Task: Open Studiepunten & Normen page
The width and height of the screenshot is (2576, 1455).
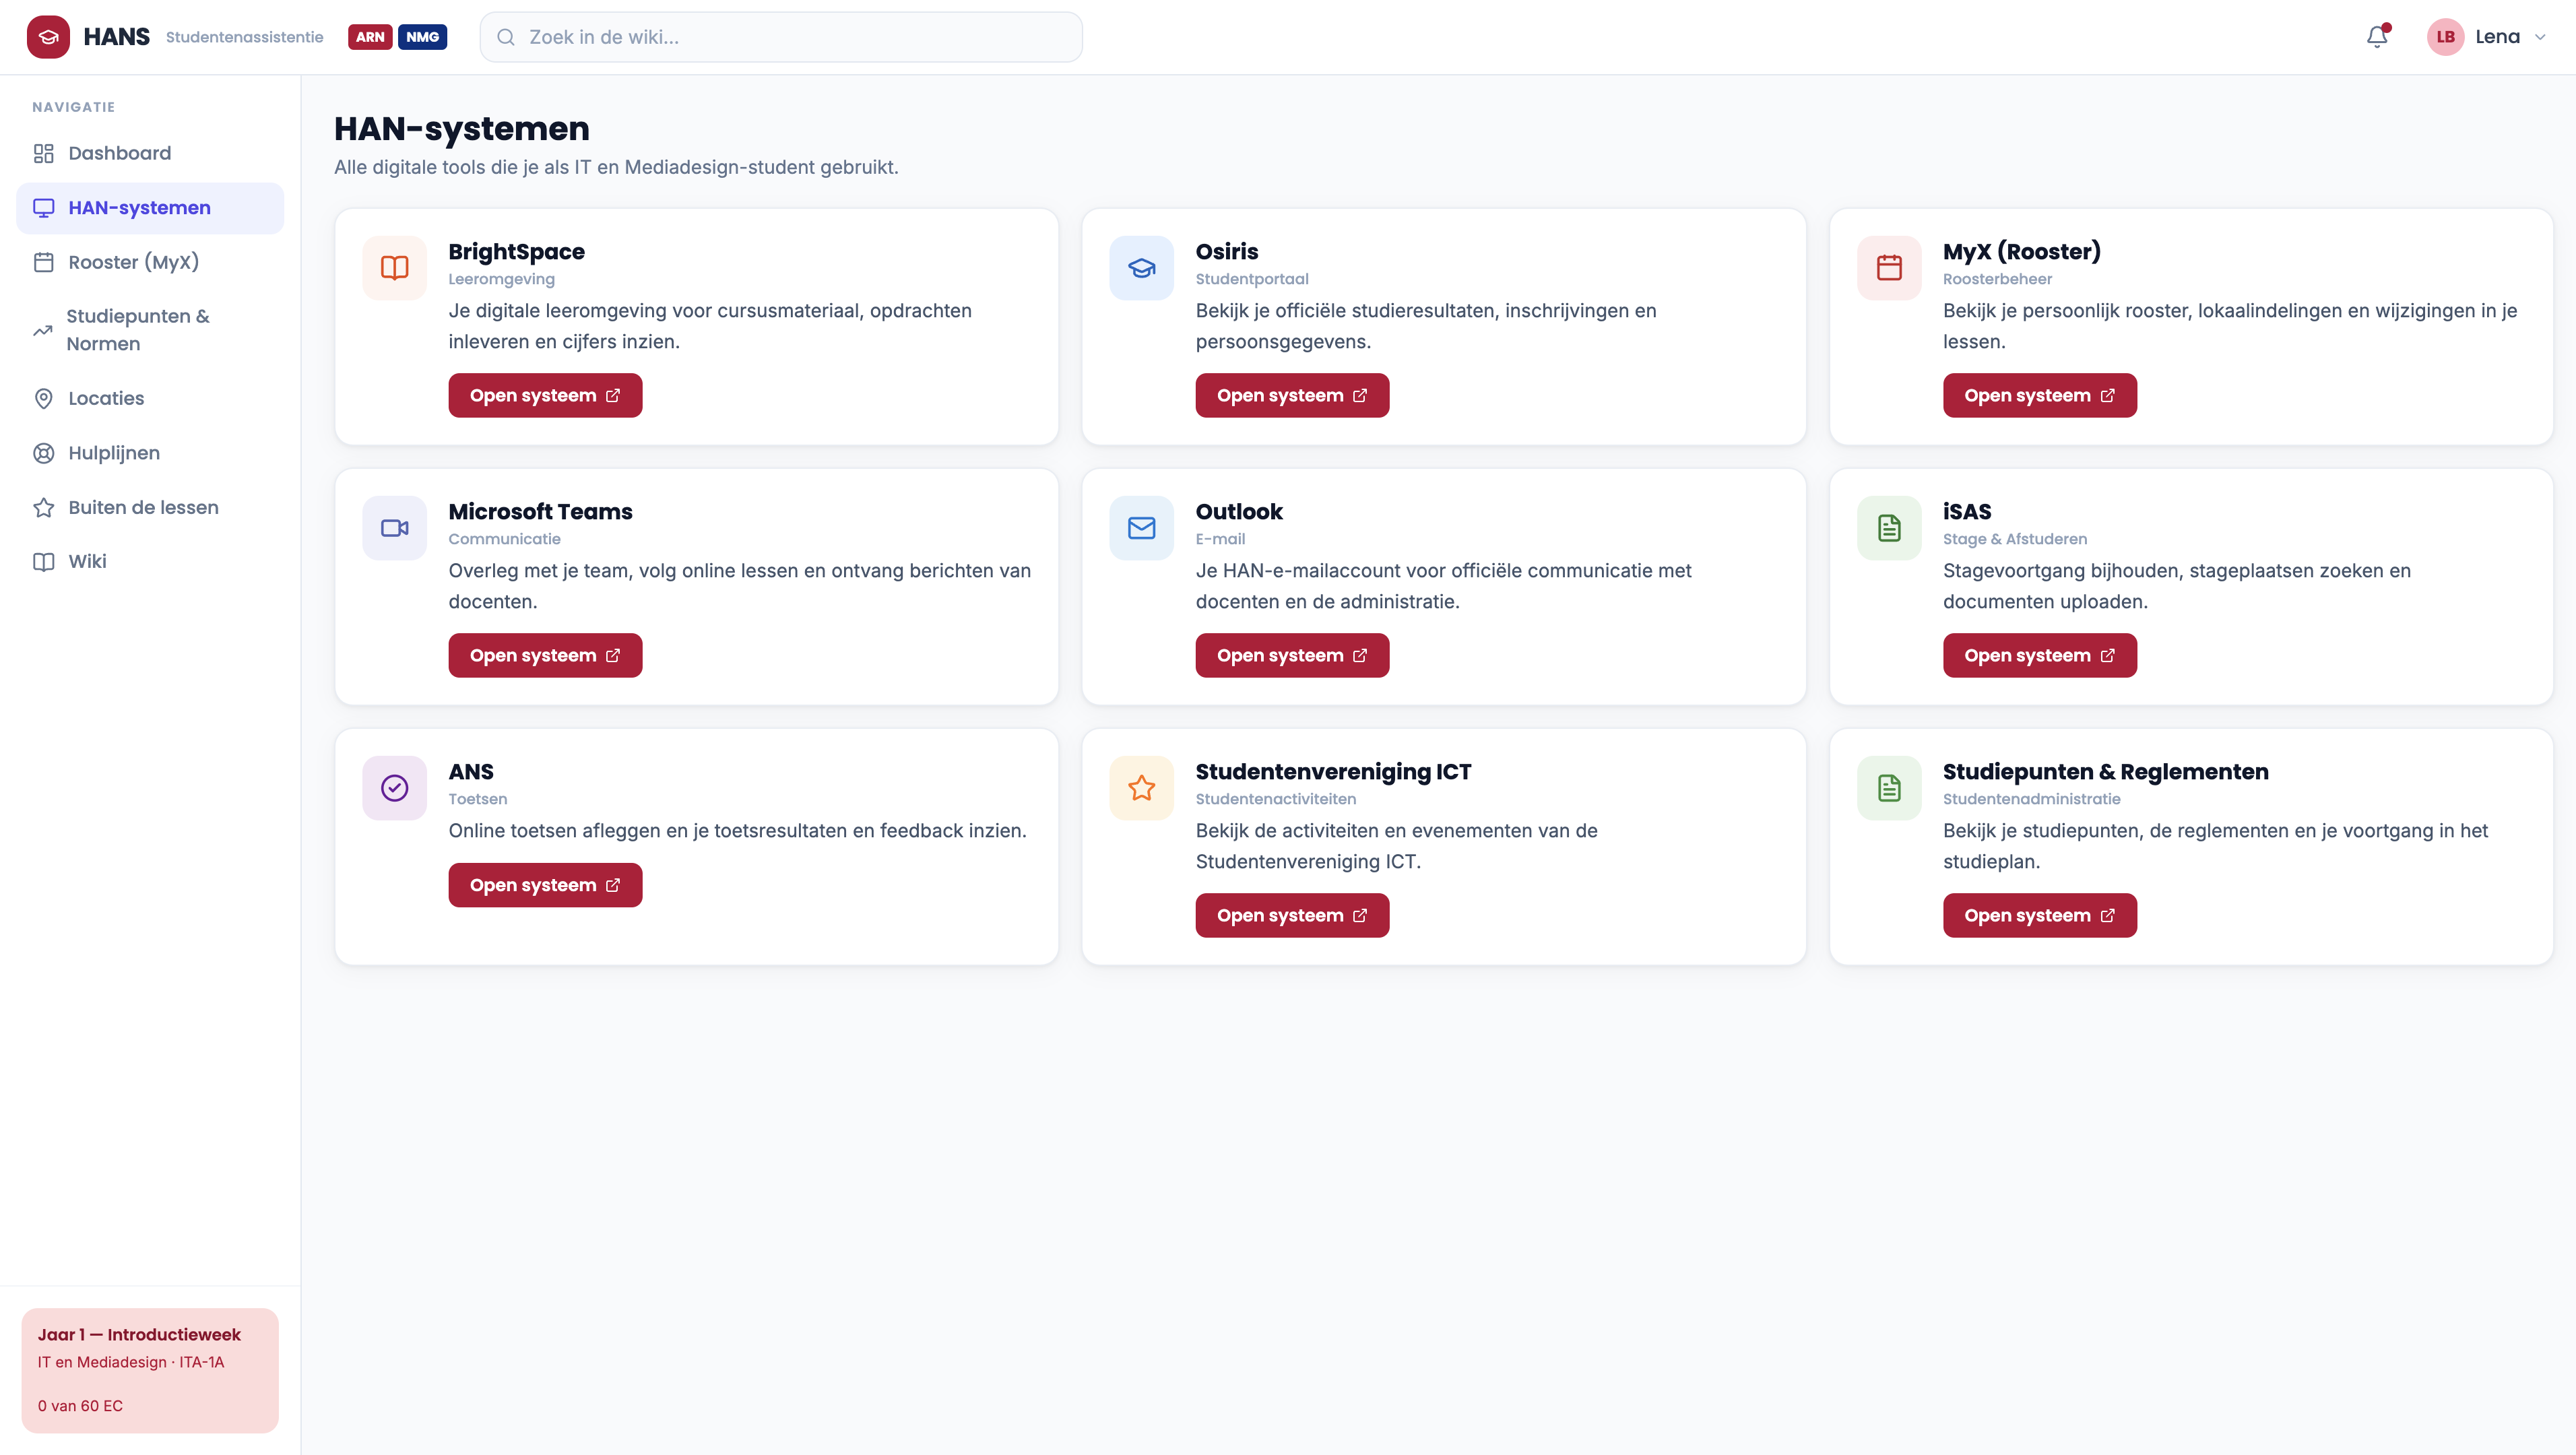Action: click(x=150, y=330)
